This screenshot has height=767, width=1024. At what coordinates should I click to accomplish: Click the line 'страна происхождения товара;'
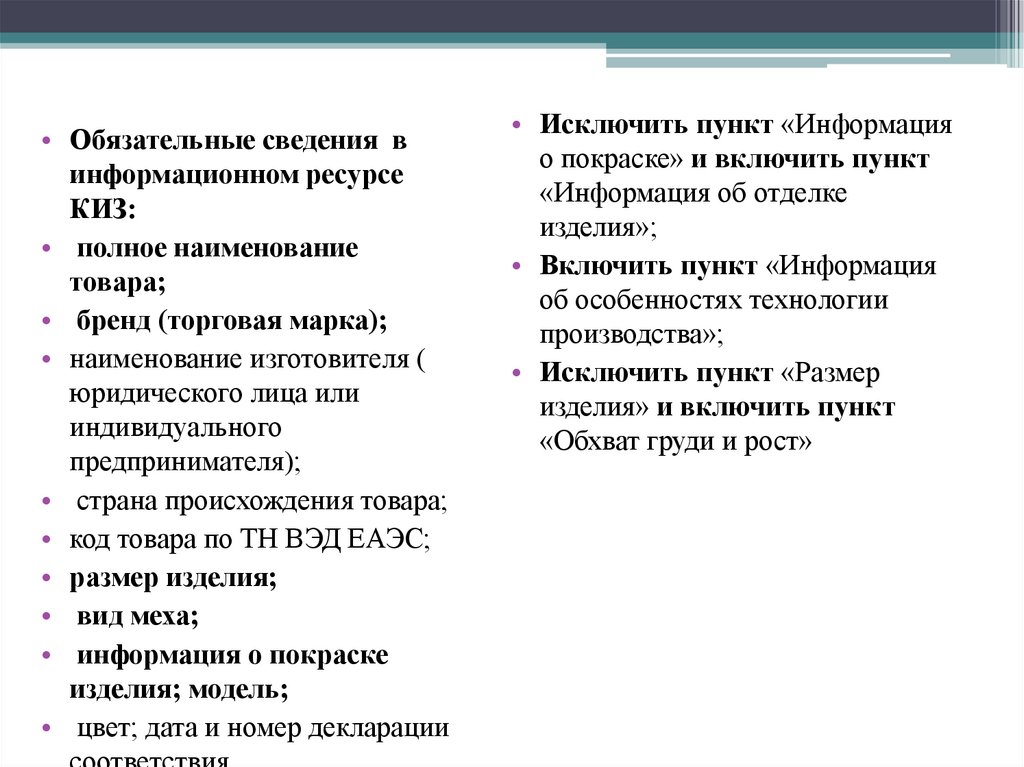pyautogui.click(x=262, y=501)
